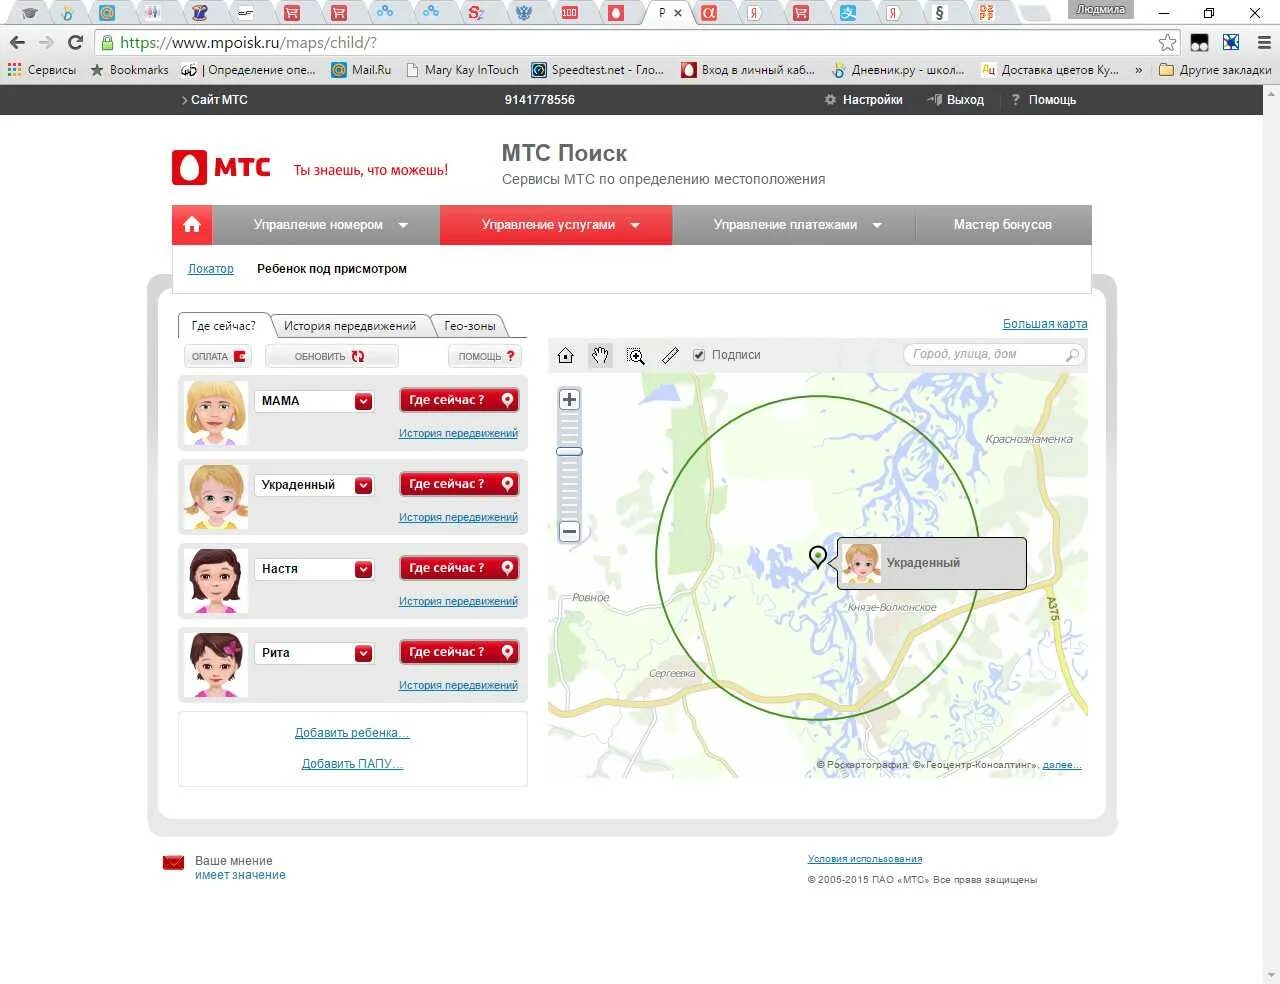Click the ОПЛАТА button

coord(218,356)
